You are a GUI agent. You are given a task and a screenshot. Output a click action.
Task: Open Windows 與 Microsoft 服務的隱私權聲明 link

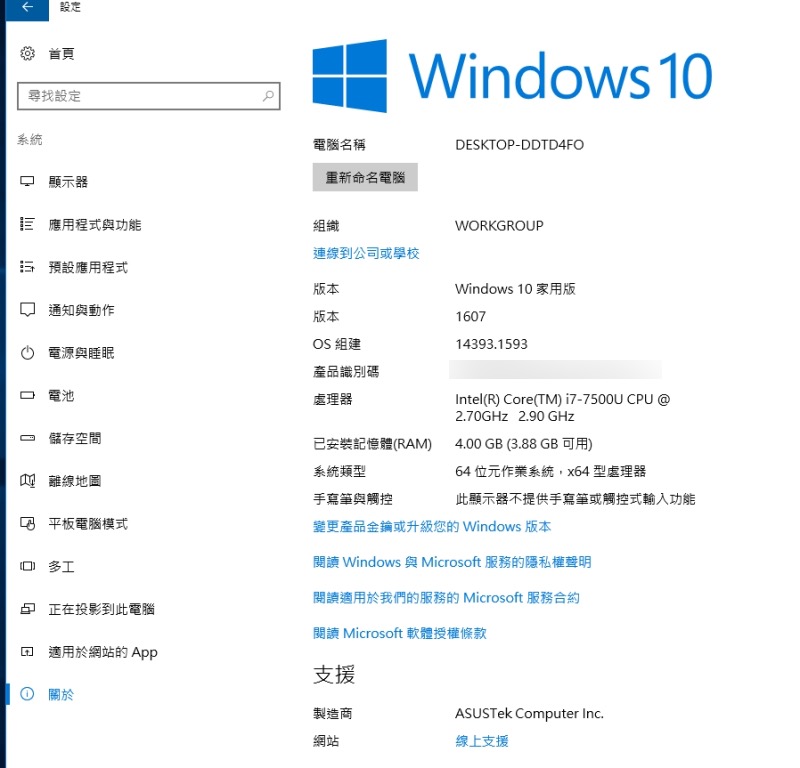point(452,562)
